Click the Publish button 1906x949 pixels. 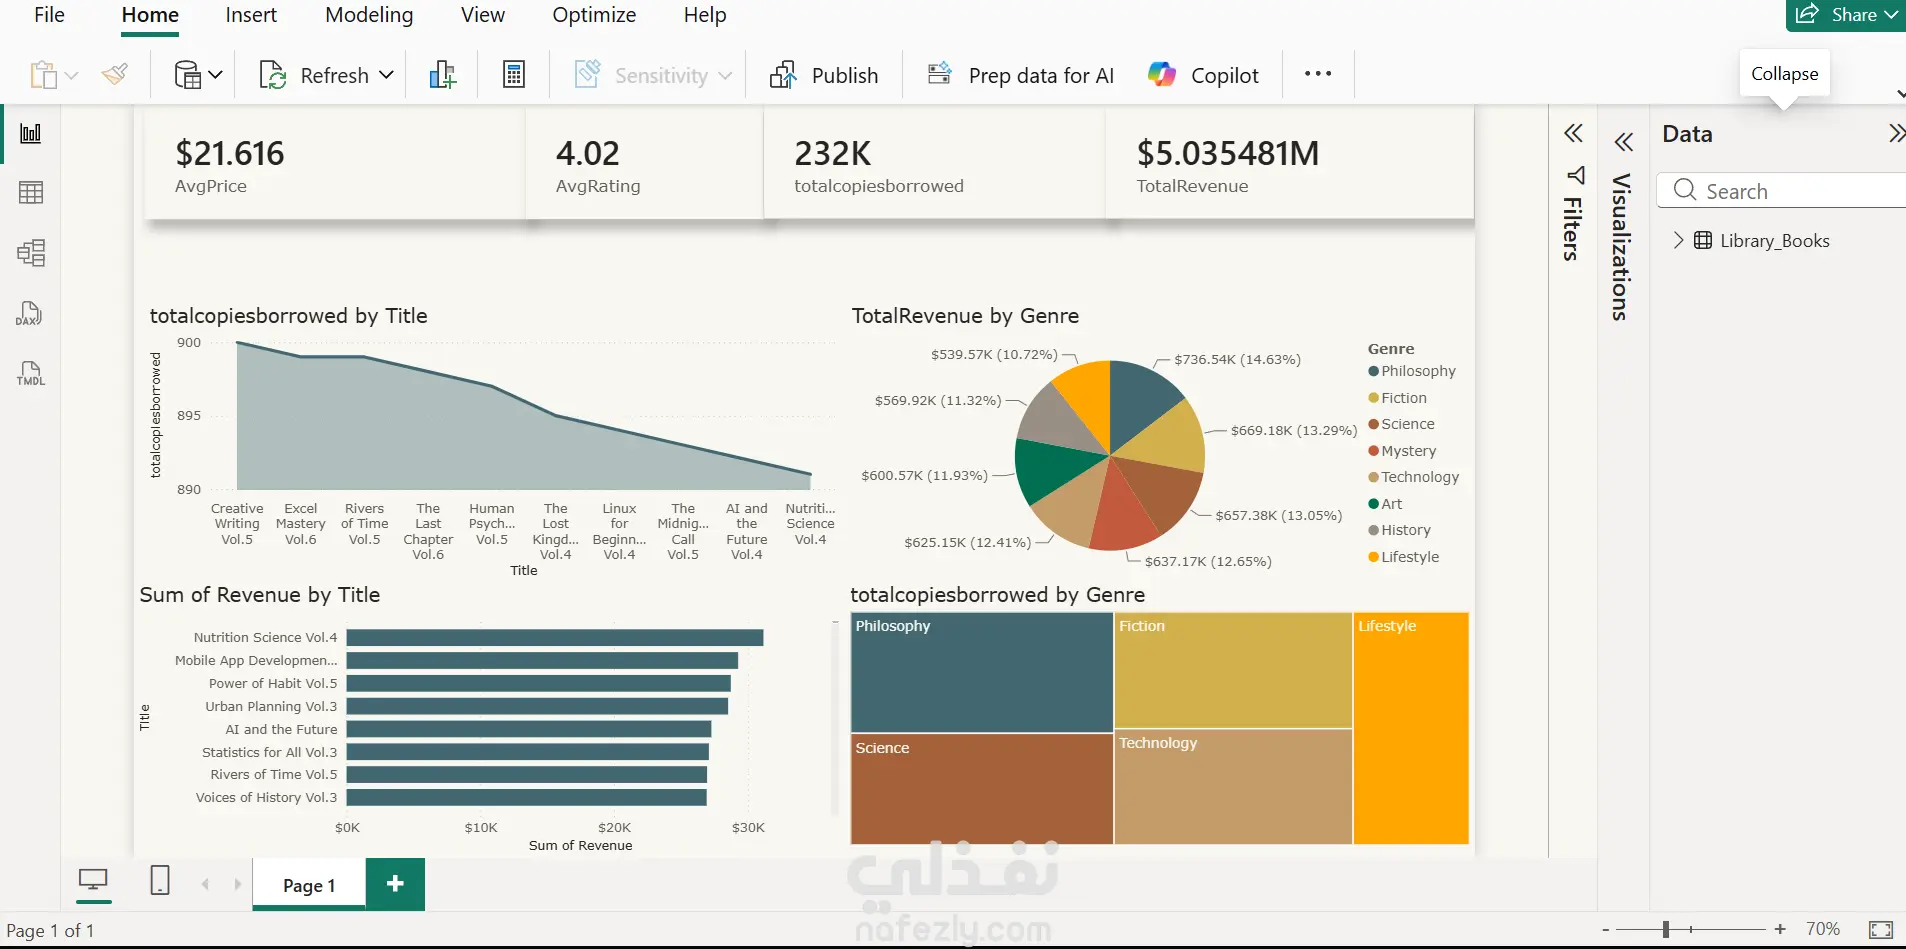pos(824,75)
